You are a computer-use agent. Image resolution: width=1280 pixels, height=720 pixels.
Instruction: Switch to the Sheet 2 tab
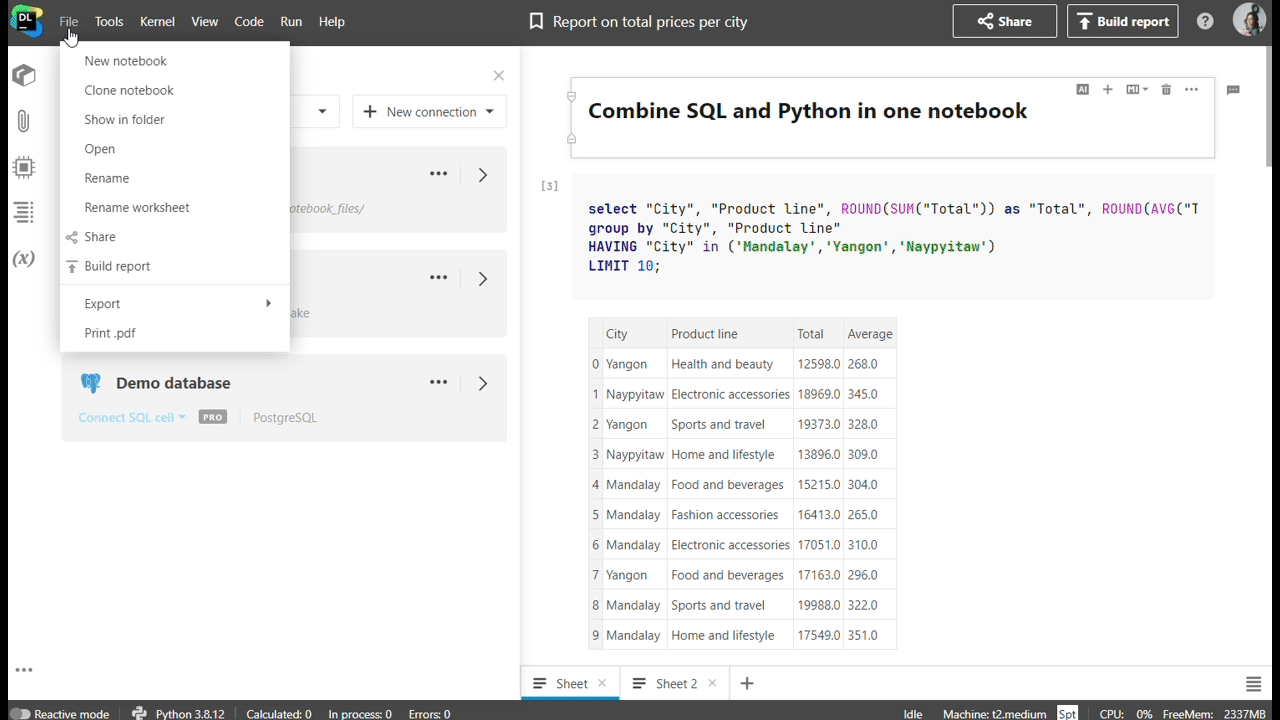pyautogui.click(x=676, y=684)
